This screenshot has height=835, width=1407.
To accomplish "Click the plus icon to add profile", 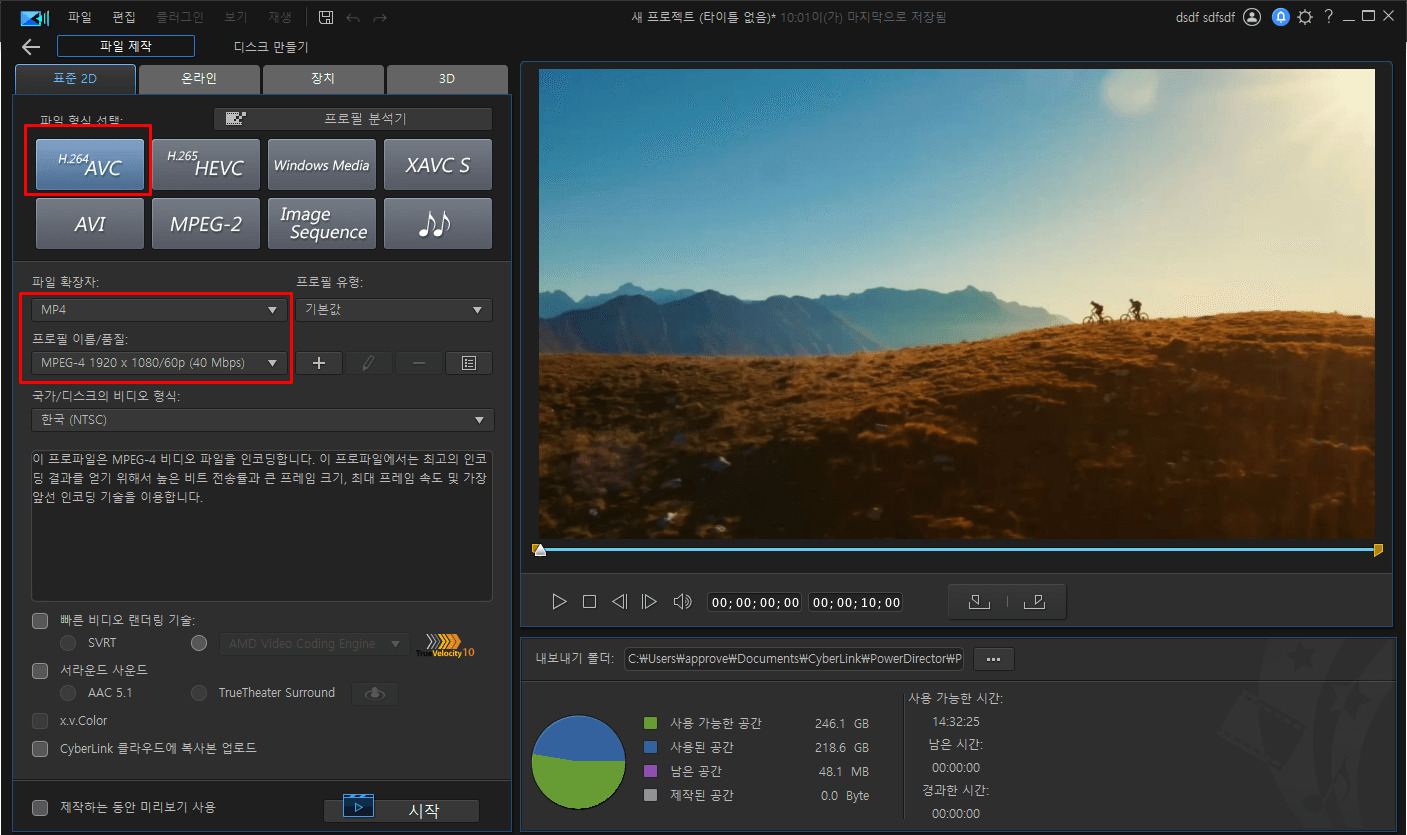I will 319,363.
